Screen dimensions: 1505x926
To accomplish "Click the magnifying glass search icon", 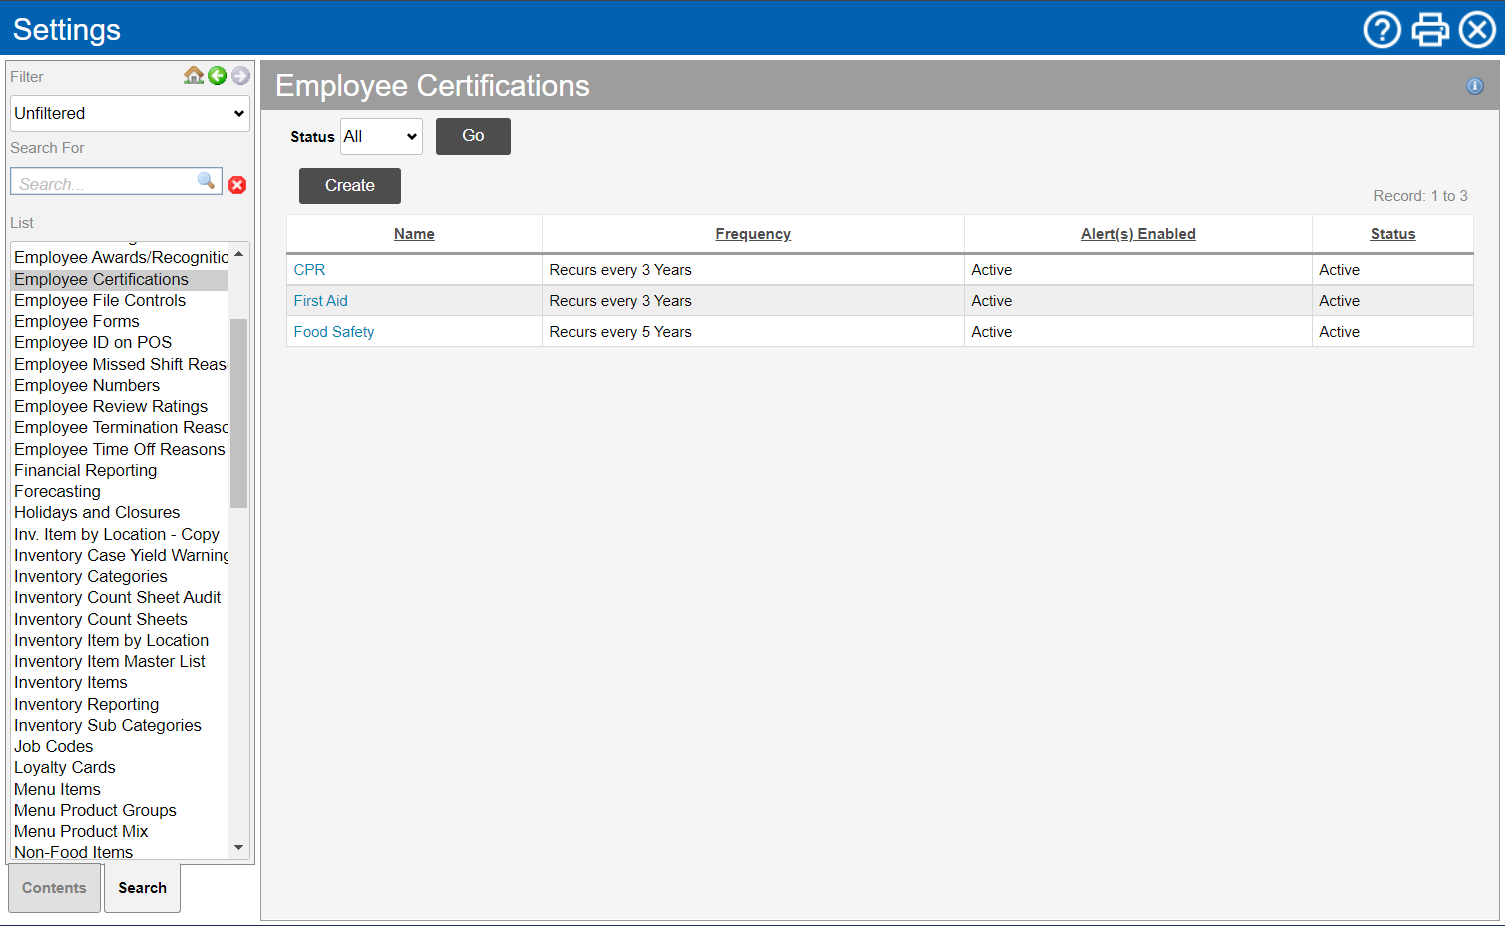I will pos(206,181).
